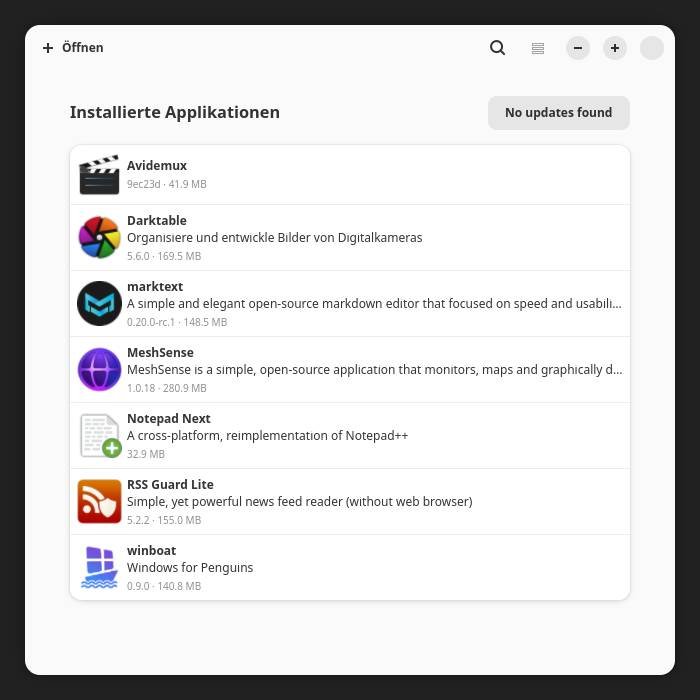Select the Avidemux app name

(157, 165)
